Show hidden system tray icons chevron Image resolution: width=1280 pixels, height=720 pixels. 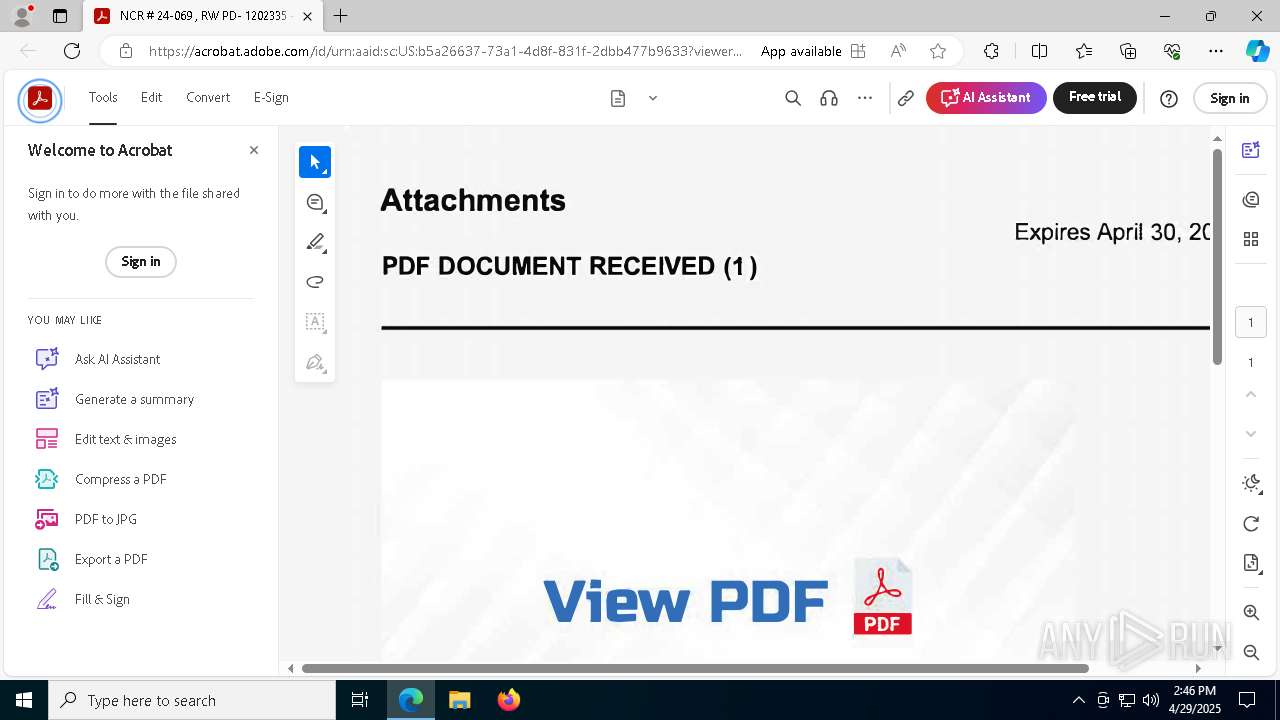1078,700
